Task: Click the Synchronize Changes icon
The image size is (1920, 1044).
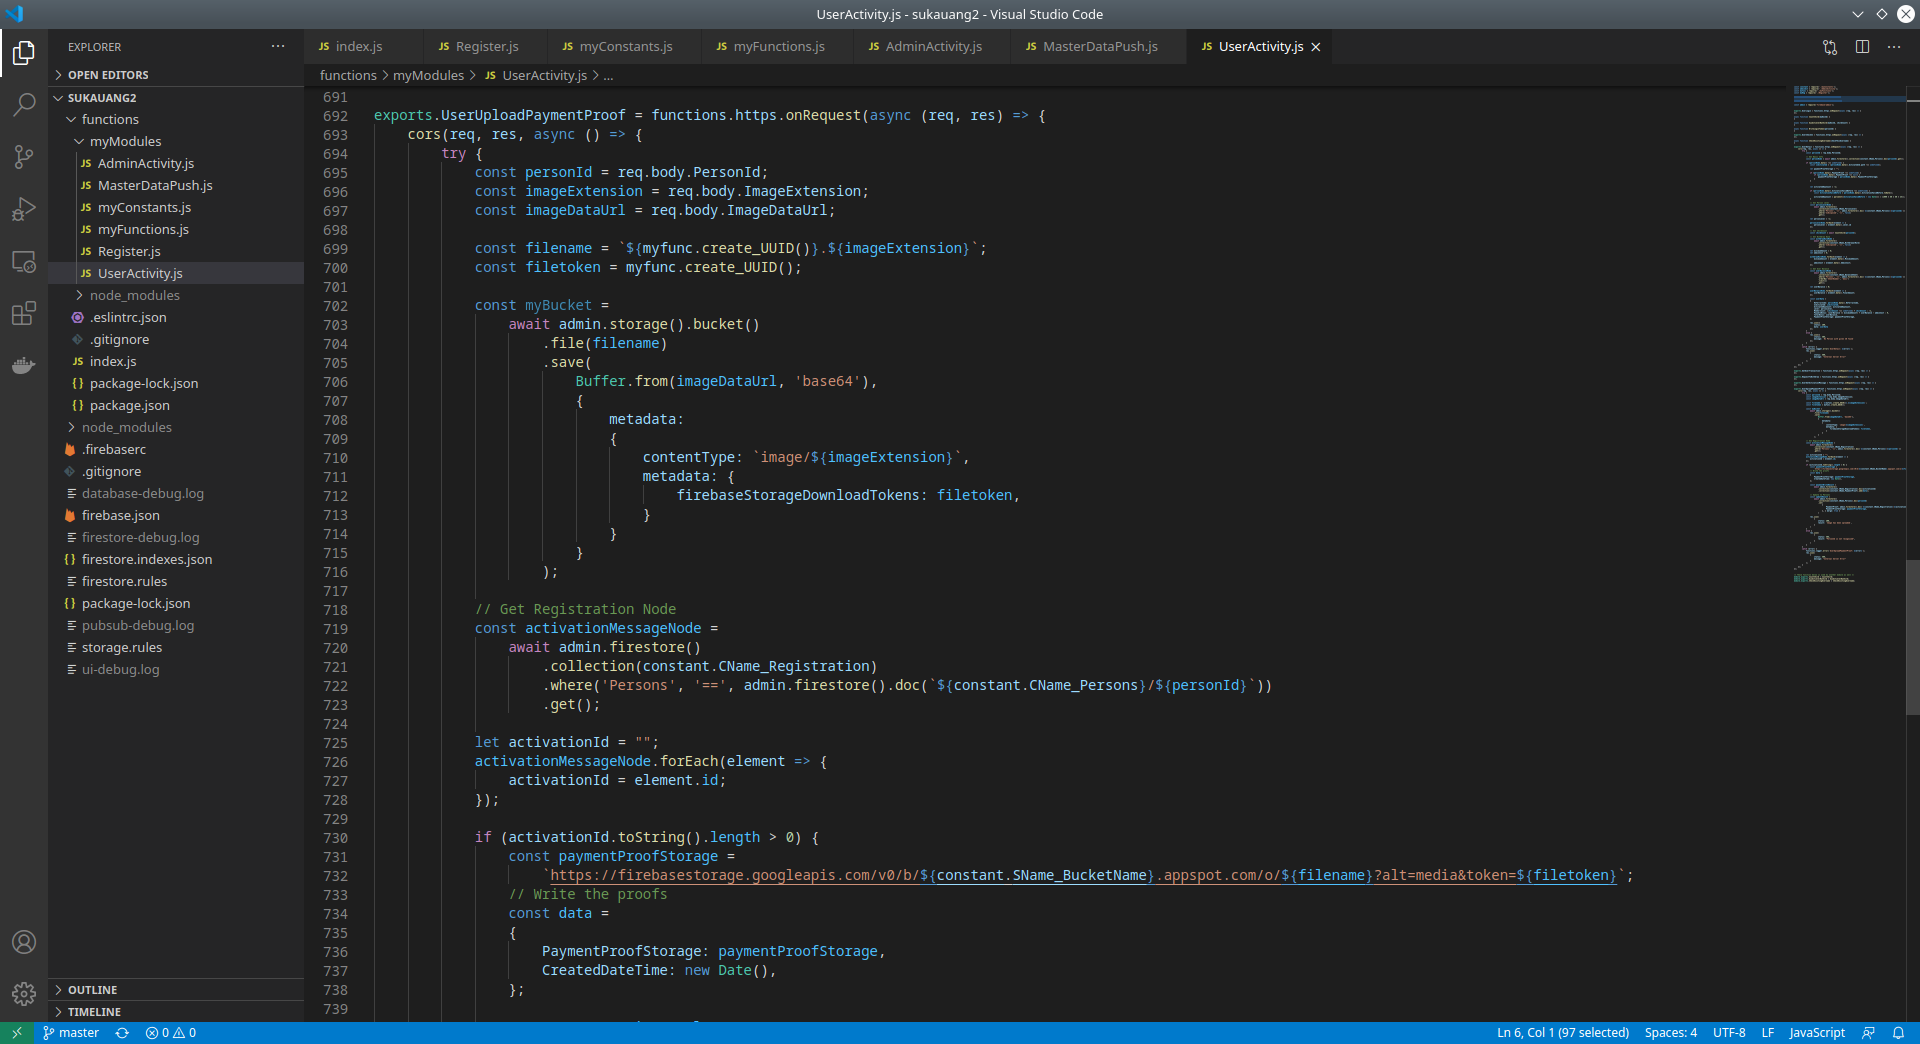Action: 122,1033
